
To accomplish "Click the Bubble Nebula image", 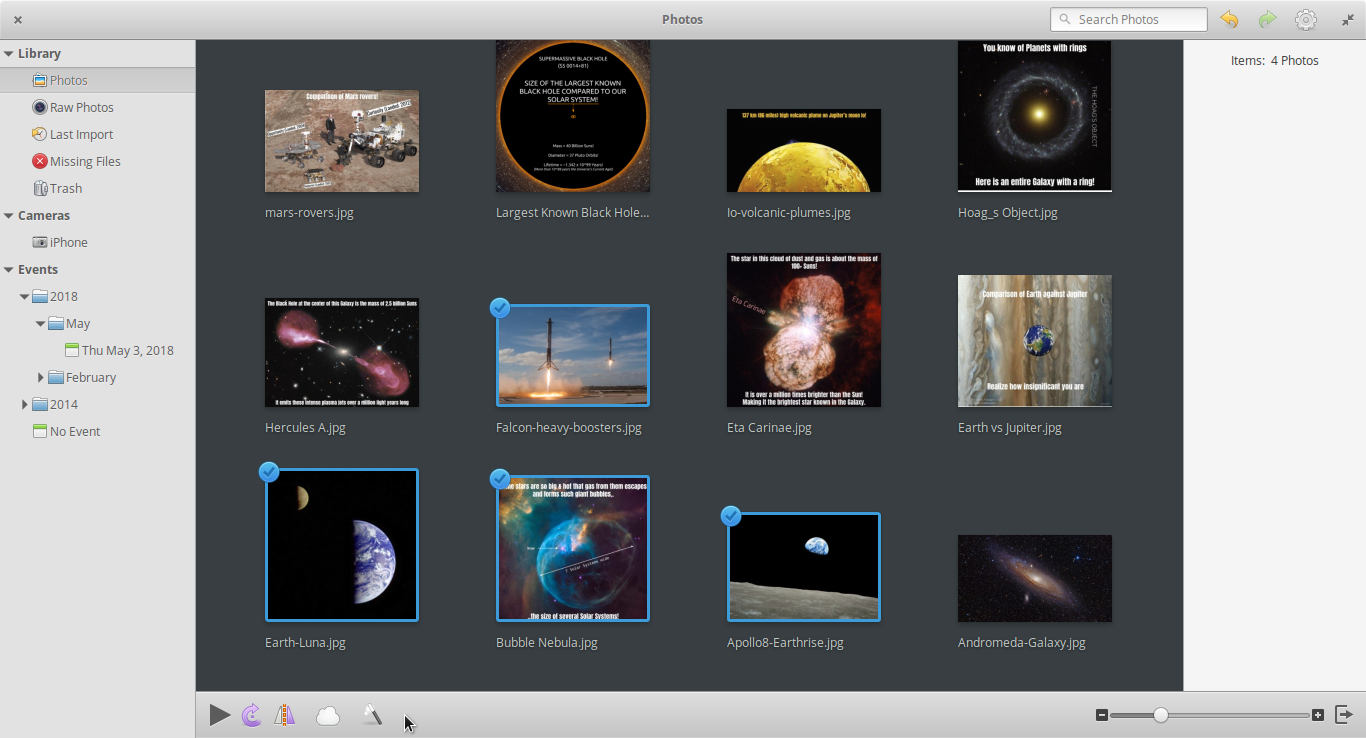I will click(573, 548).
